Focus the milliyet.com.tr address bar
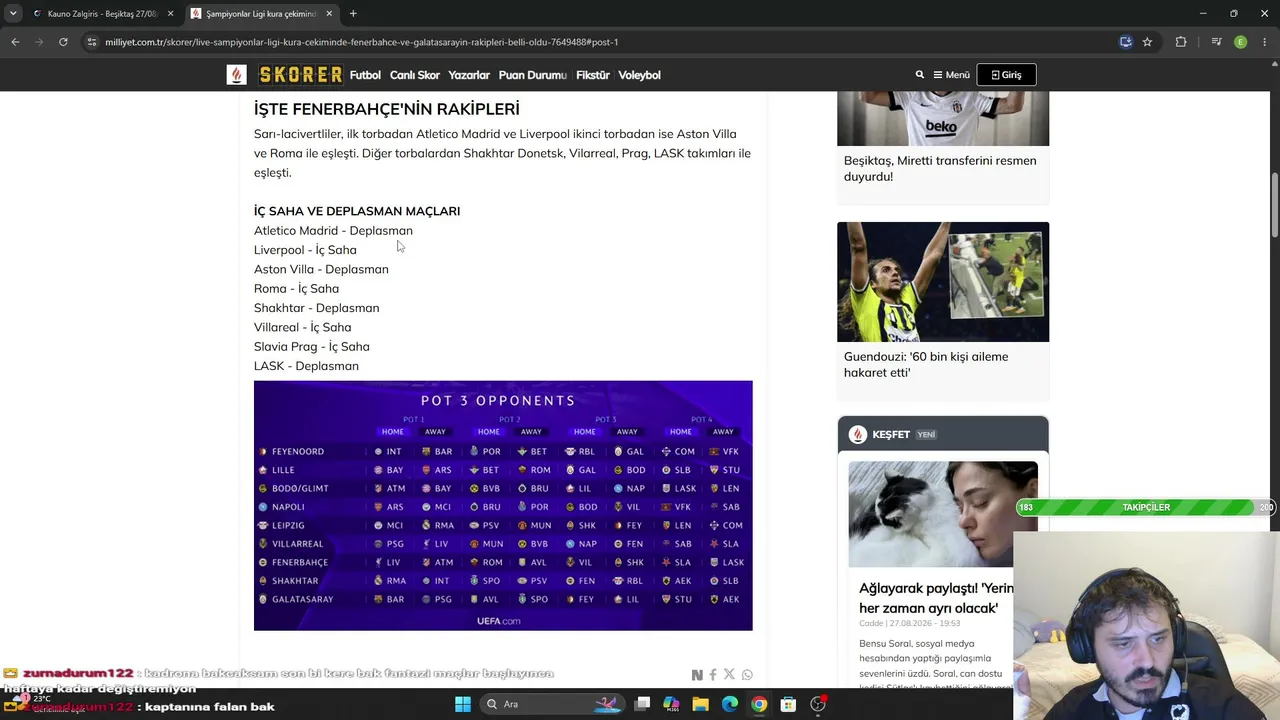Screen dimensions: 1280x720 pyautogui.click(x=610, y=42)
